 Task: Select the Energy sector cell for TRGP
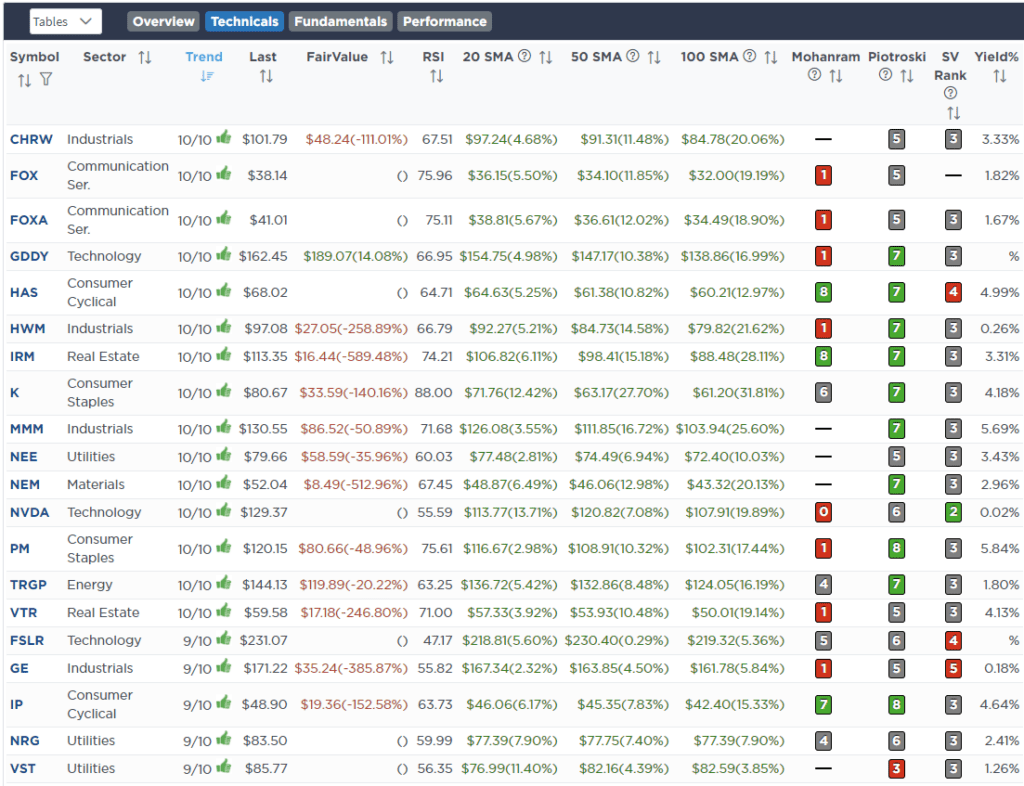tap(89, 585)
